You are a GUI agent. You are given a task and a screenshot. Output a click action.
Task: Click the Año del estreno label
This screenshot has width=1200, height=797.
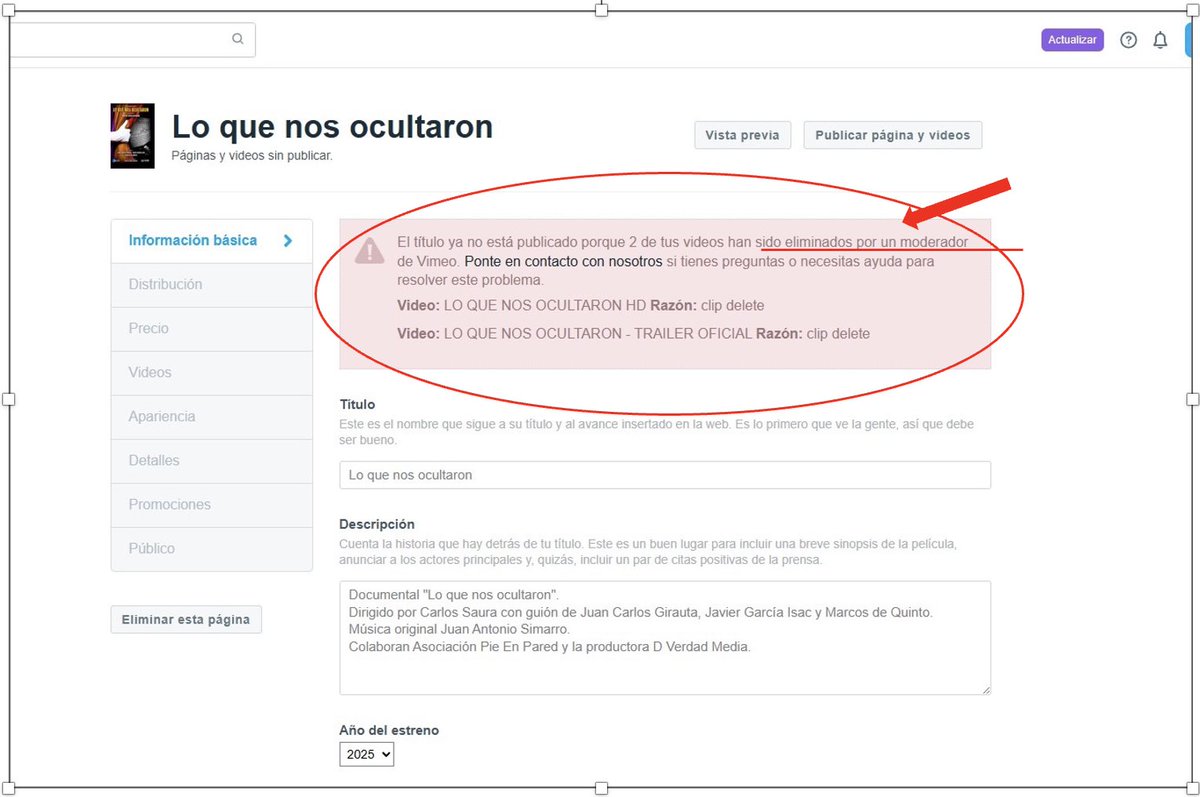point(389,730)
